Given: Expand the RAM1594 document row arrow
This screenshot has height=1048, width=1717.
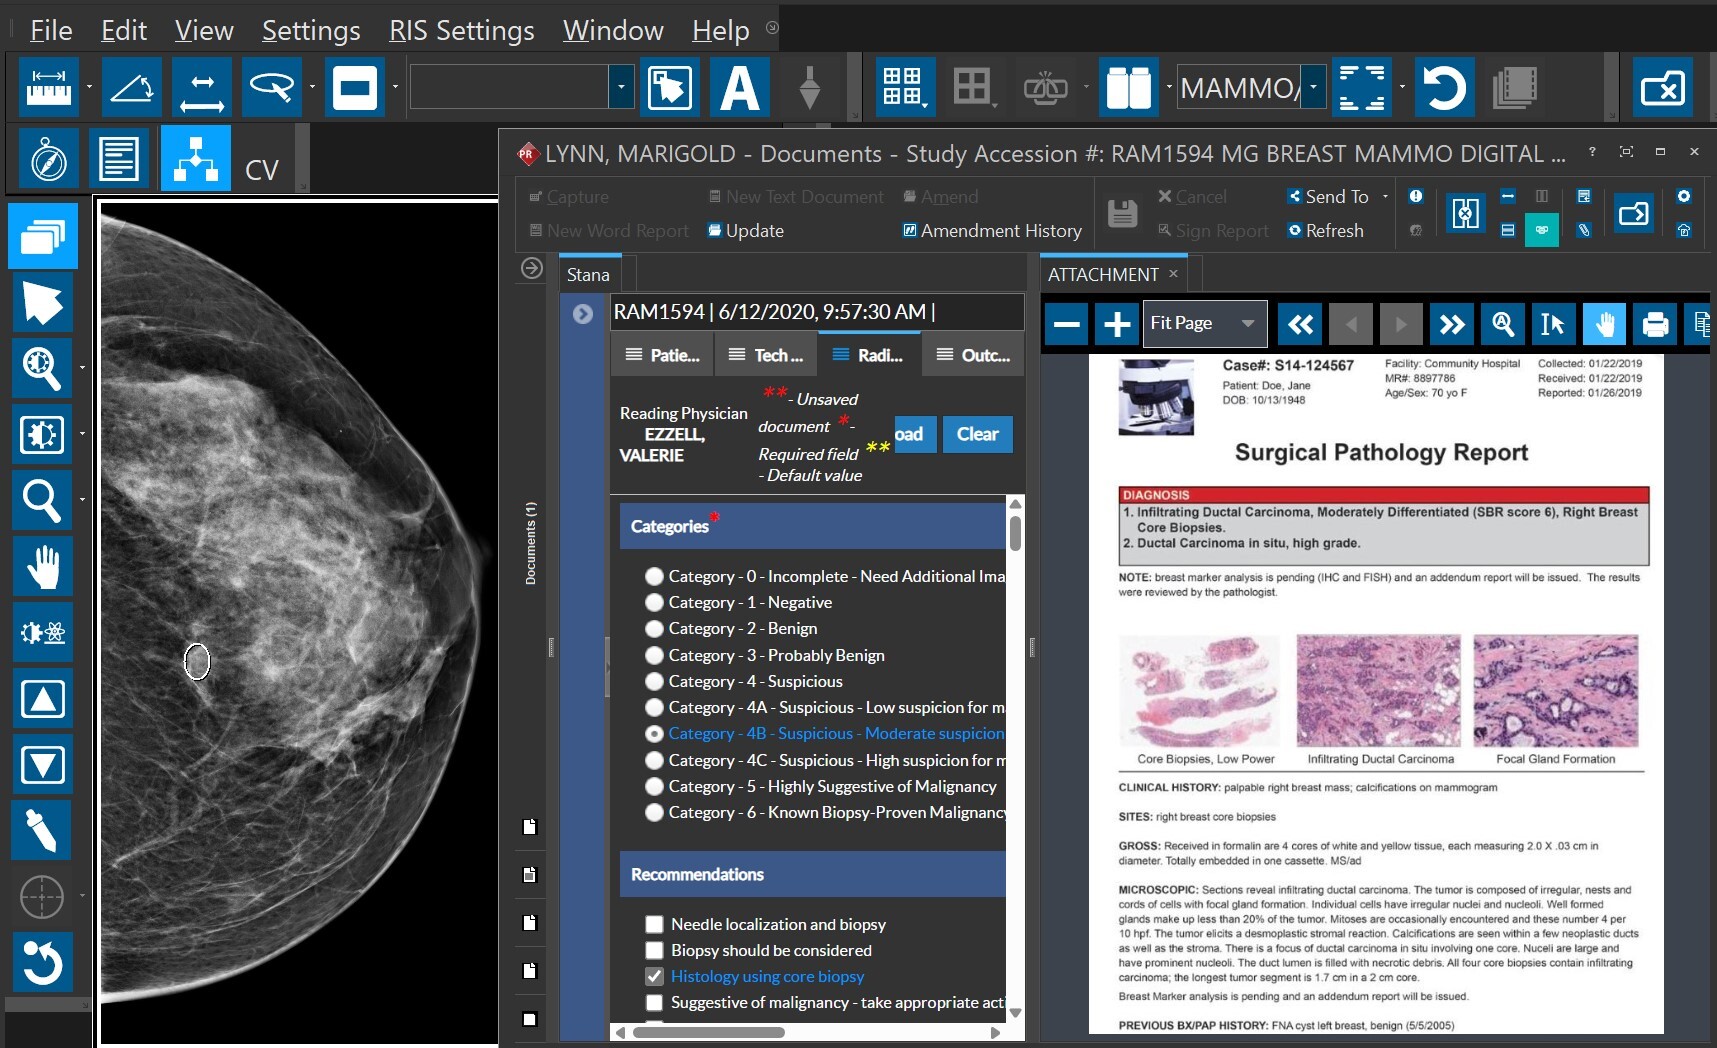Looking at the screenshot, I should pyautogui.click(x=583, y=314).
